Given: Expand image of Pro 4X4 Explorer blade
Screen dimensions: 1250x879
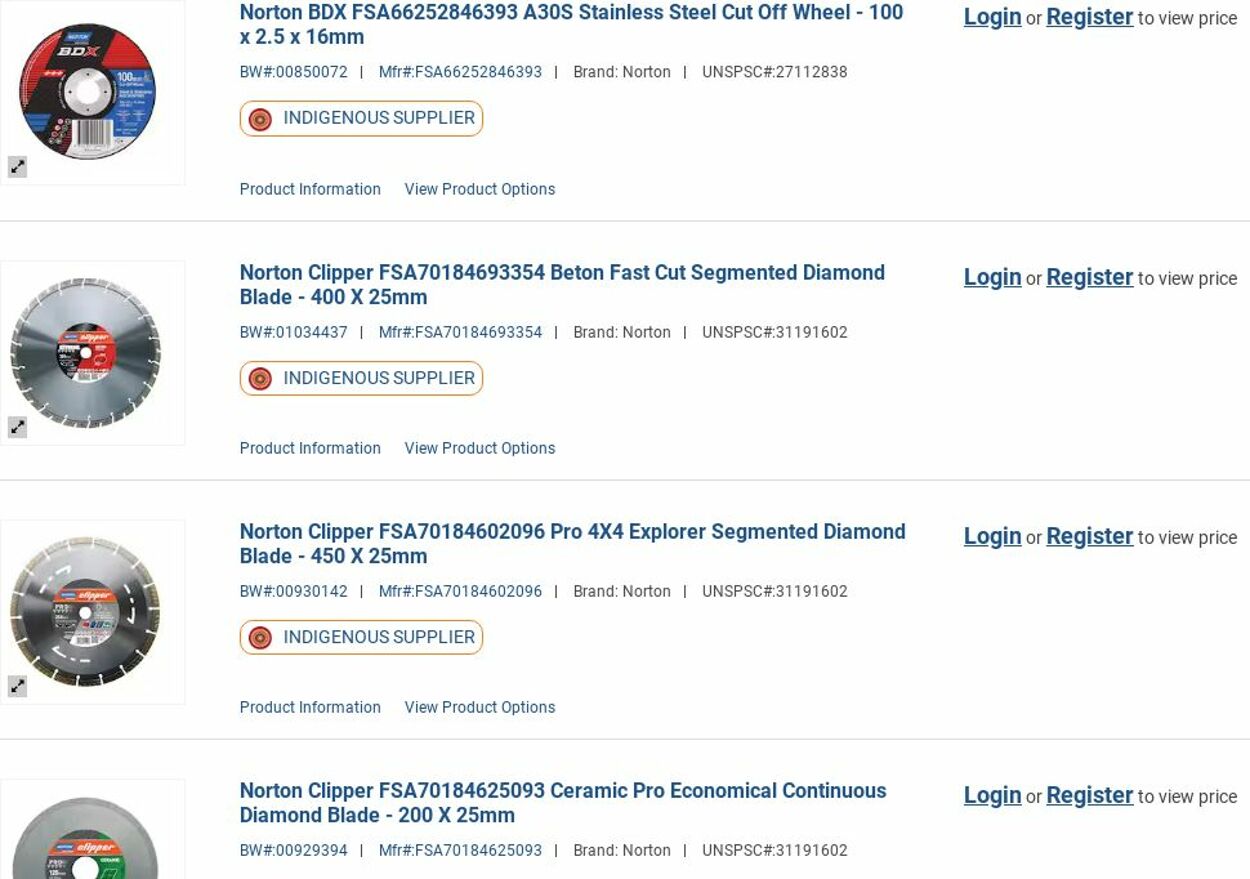Looking at the screenshot, I should (18, 687).
